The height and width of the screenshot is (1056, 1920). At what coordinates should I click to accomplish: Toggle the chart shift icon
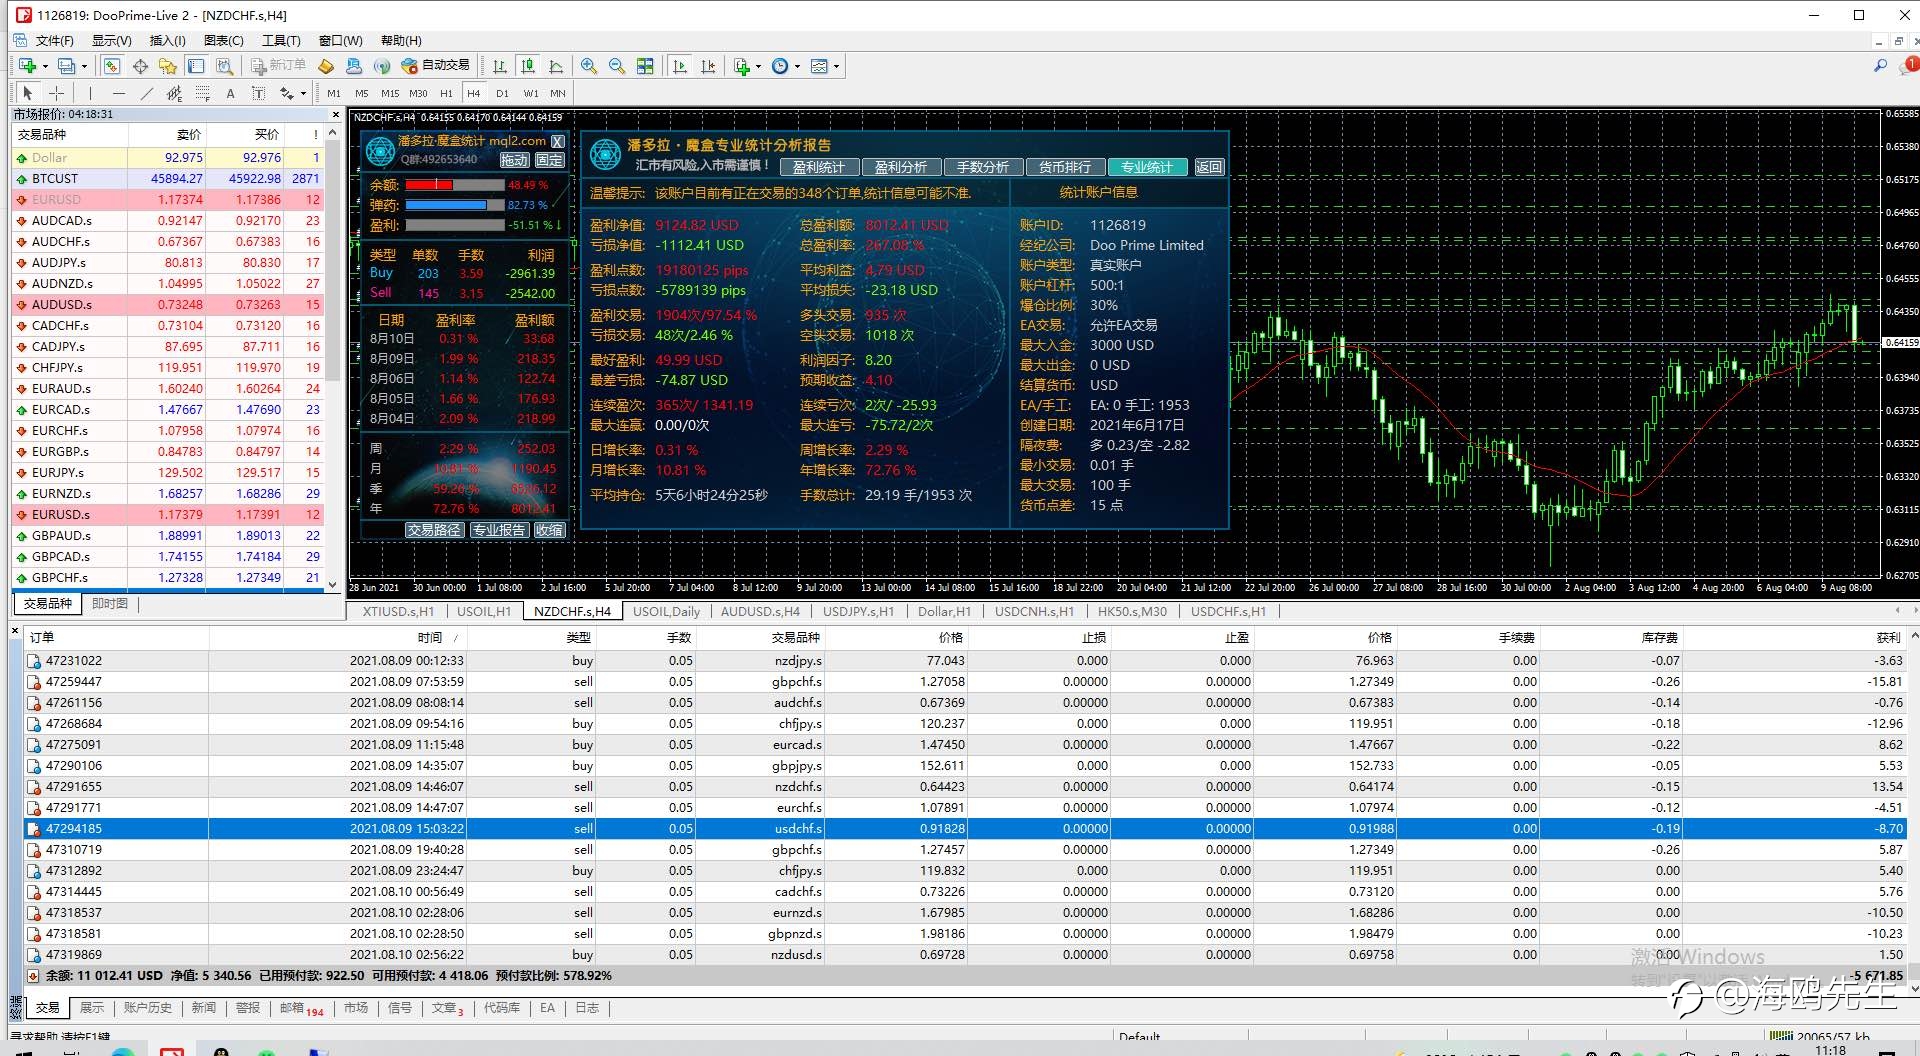pos(708,66)
